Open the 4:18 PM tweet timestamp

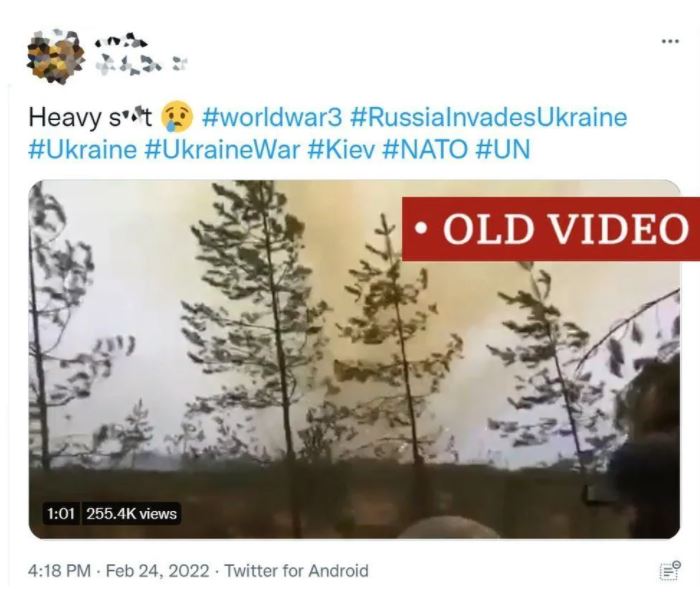point(59,571)
